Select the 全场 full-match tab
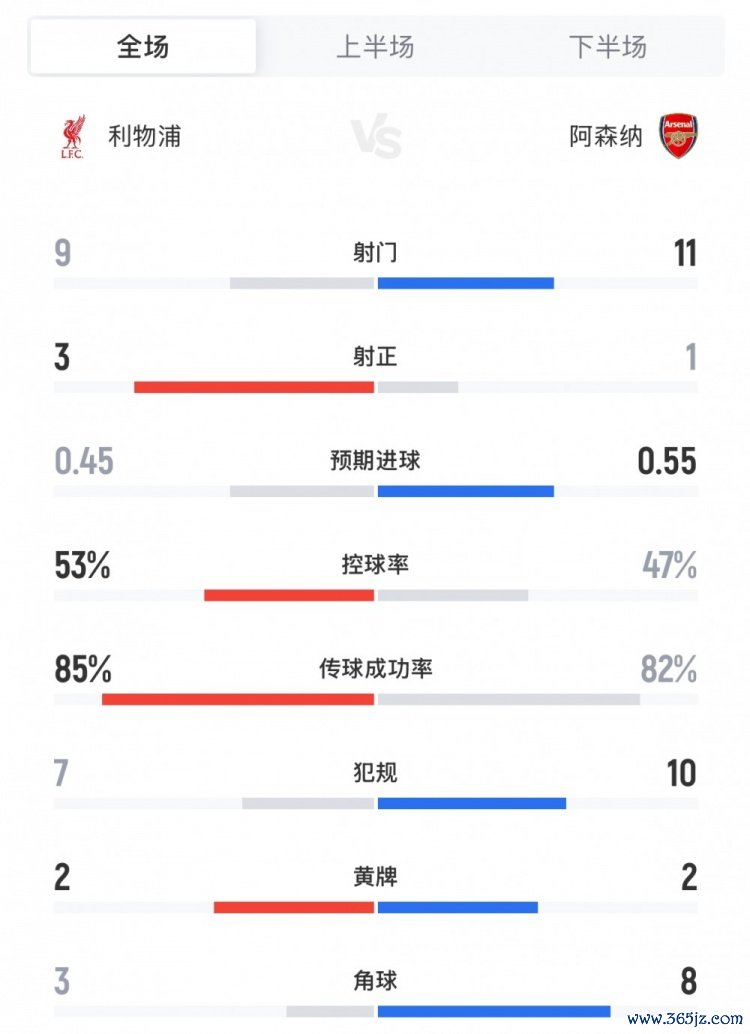This screenshot has height=1034, width=750. coord(143,47)
